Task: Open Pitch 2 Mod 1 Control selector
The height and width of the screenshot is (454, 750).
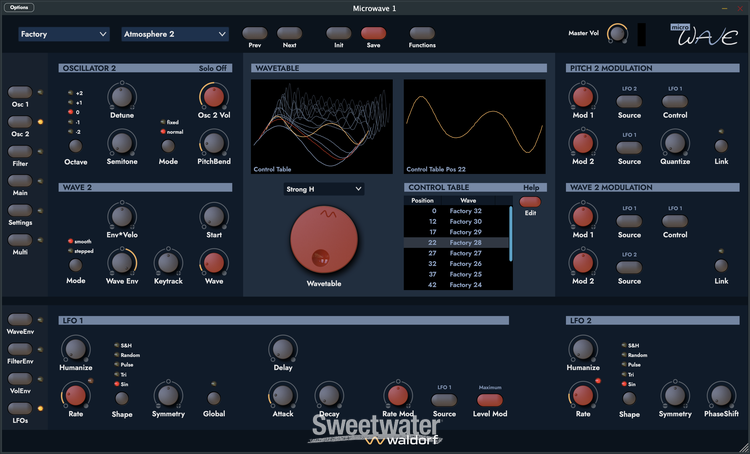Action: click(675, 101)
